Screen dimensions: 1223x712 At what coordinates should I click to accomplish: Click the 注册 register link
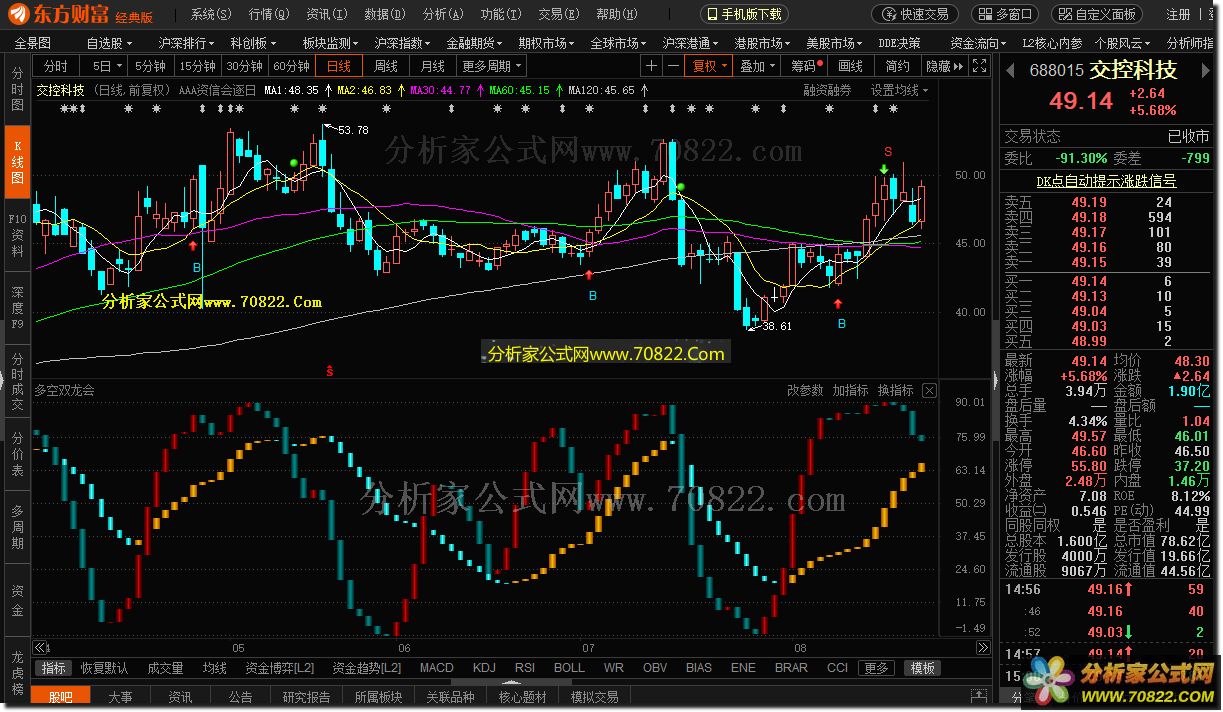pyautogui.click(x=1178, y=14)
